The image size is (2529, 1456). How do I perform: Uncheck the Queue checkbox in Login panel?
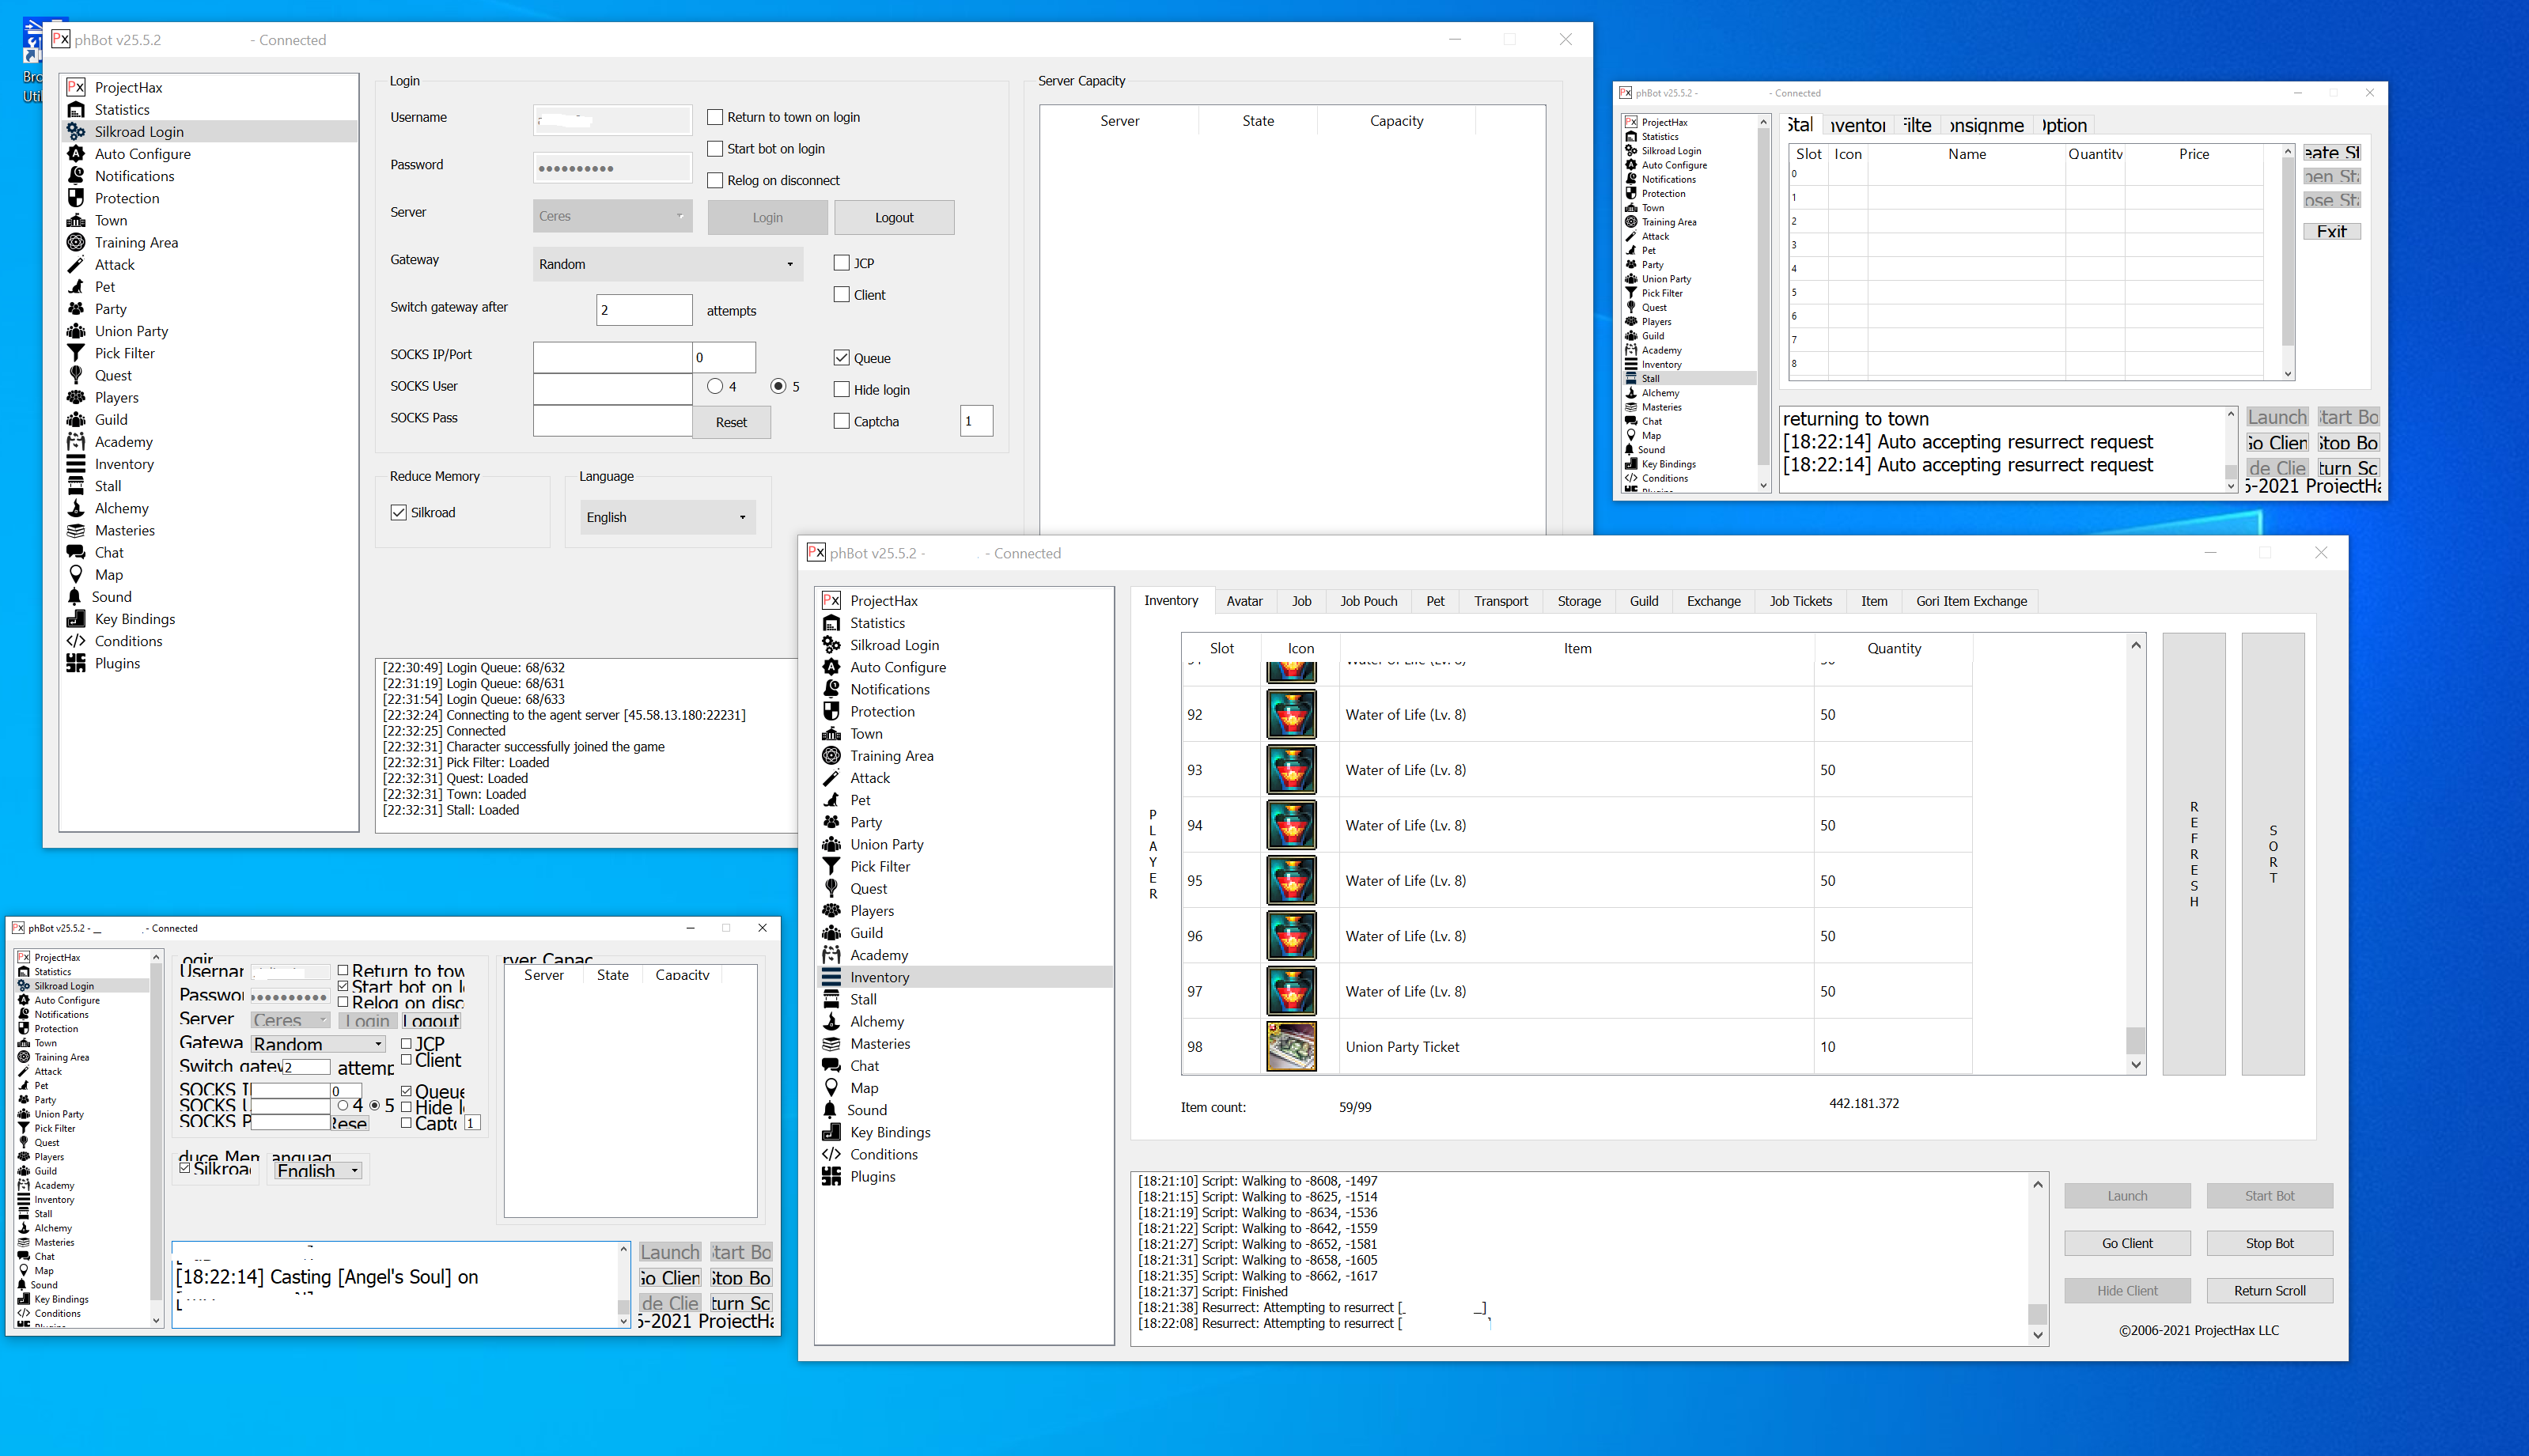coord(842,358)
